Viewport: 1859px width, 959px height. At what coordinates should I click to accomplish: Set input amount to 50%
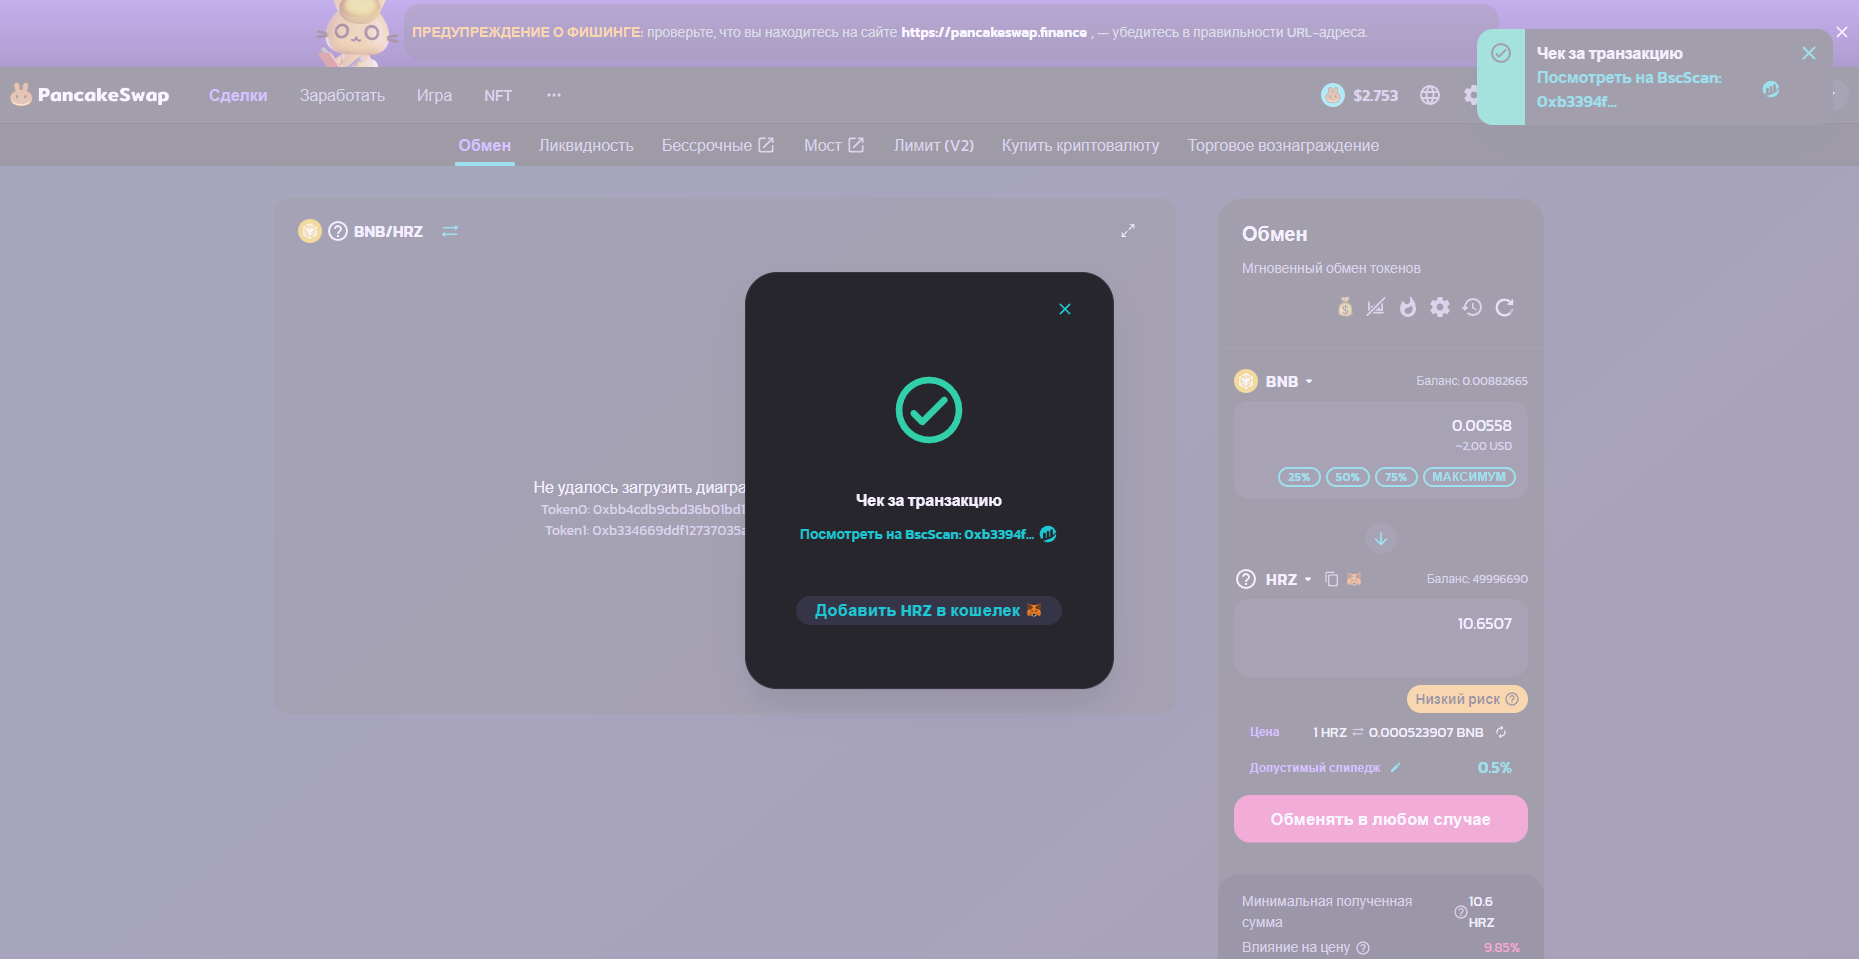coord(1347,477)
